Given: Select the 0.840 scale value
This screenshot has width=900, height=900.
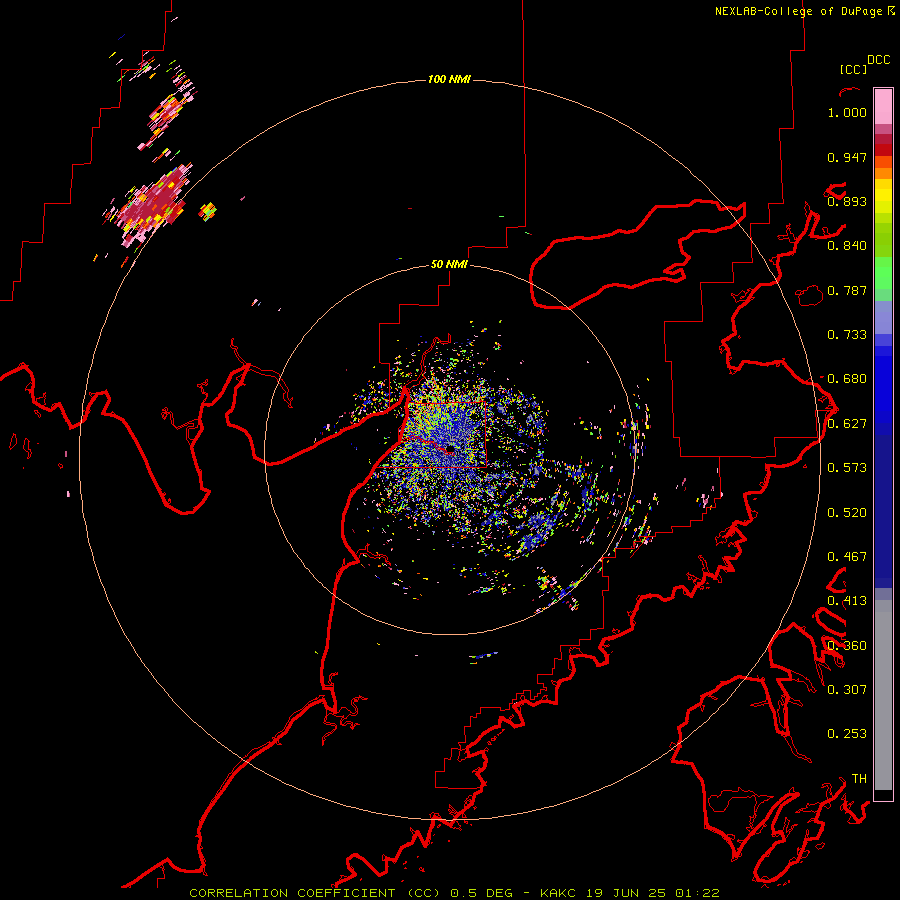Looking at the screenshot, I should click(847, 246).
